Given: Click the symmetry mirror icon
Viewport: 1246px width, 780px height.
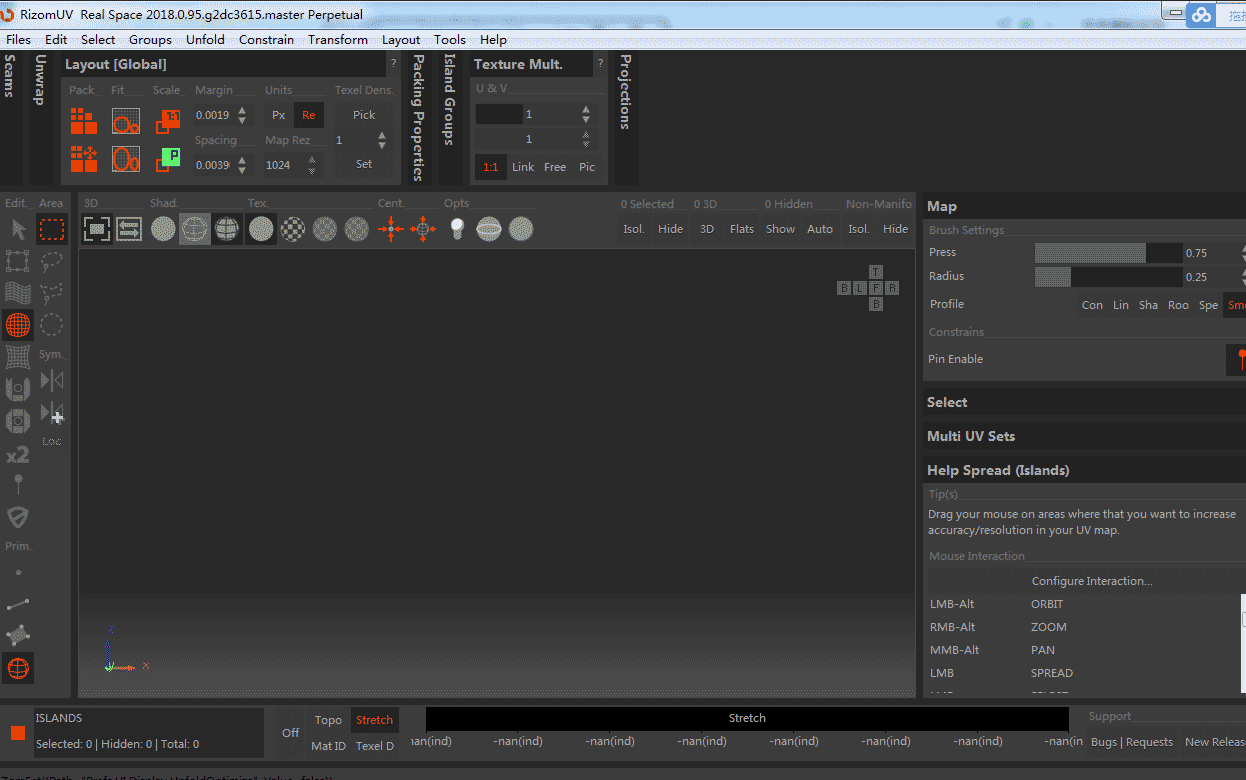Looking at the screenshot, I should pyautogui.click(x=52, y=380).
